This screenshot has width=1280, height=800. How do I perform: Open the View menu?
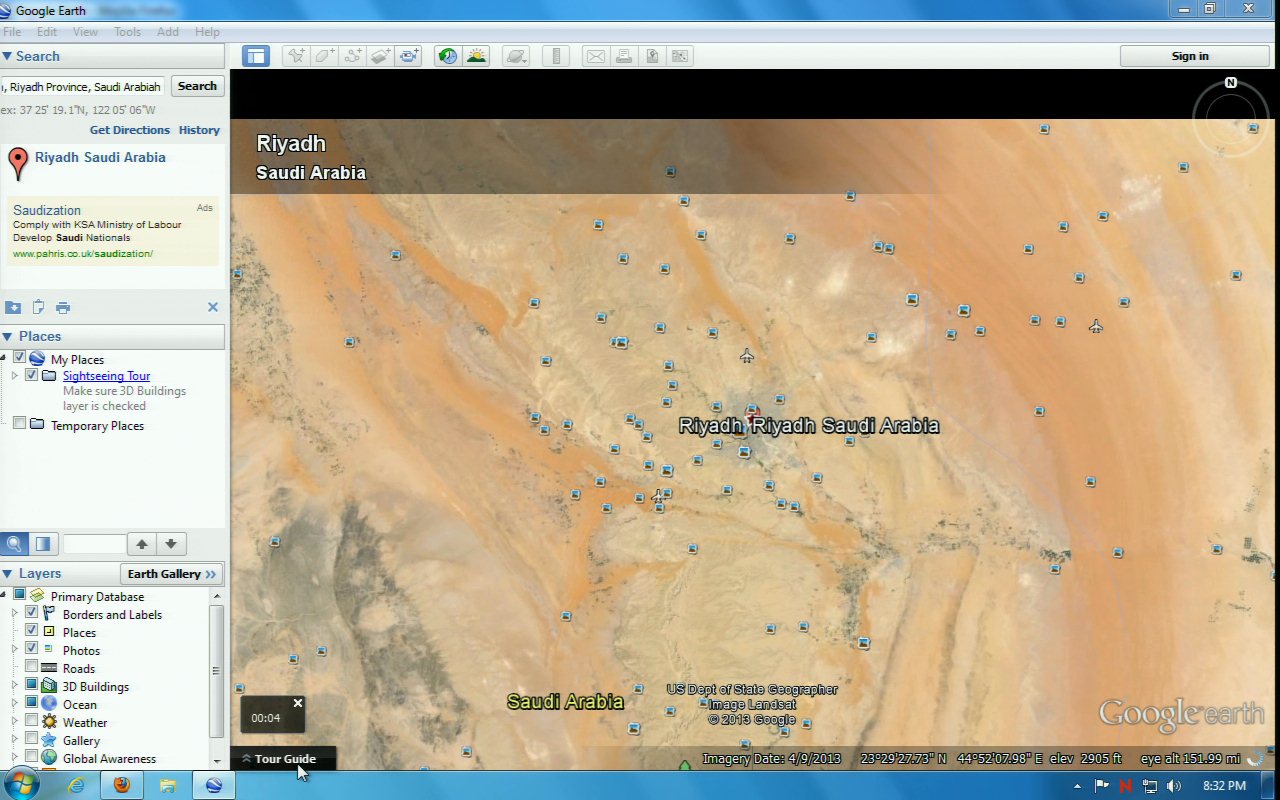[85, 32]
